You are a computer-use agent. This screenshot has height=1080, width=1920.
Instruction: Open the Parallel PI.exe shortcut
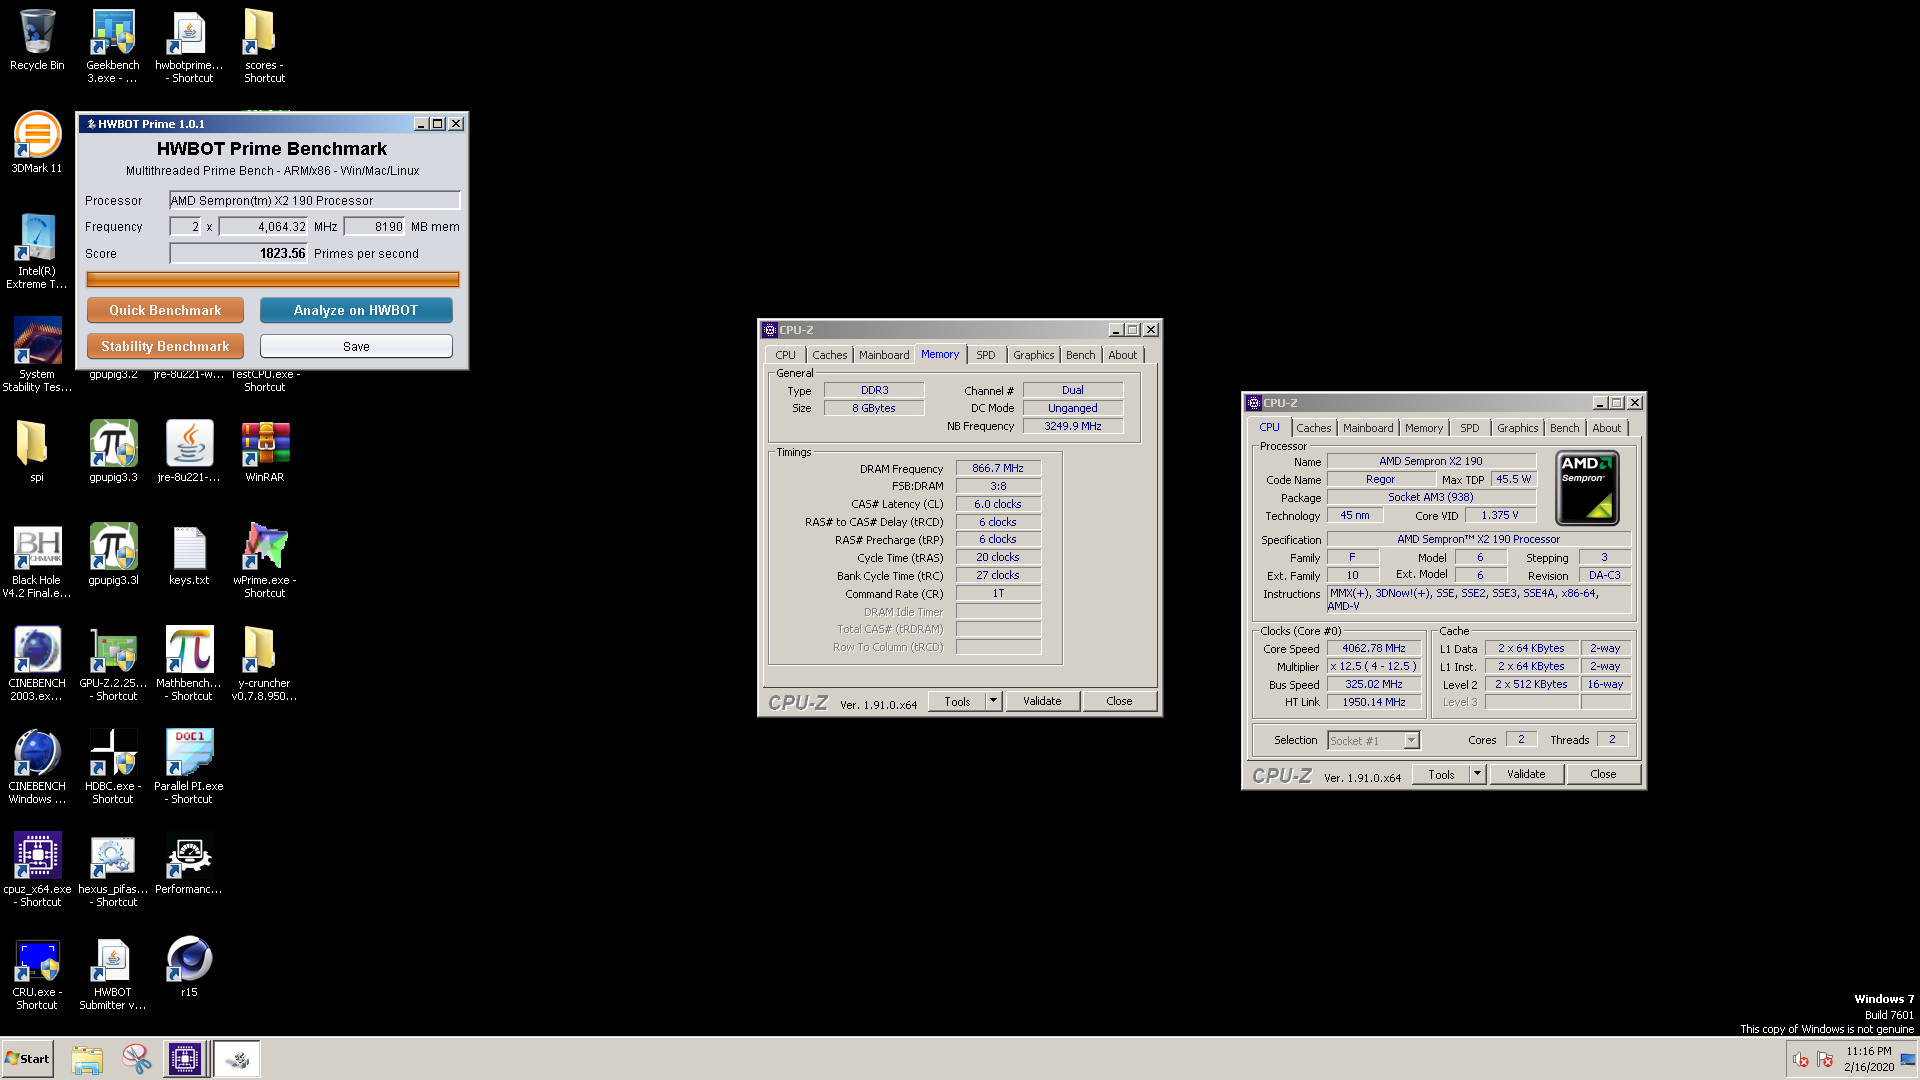(189, 767)
